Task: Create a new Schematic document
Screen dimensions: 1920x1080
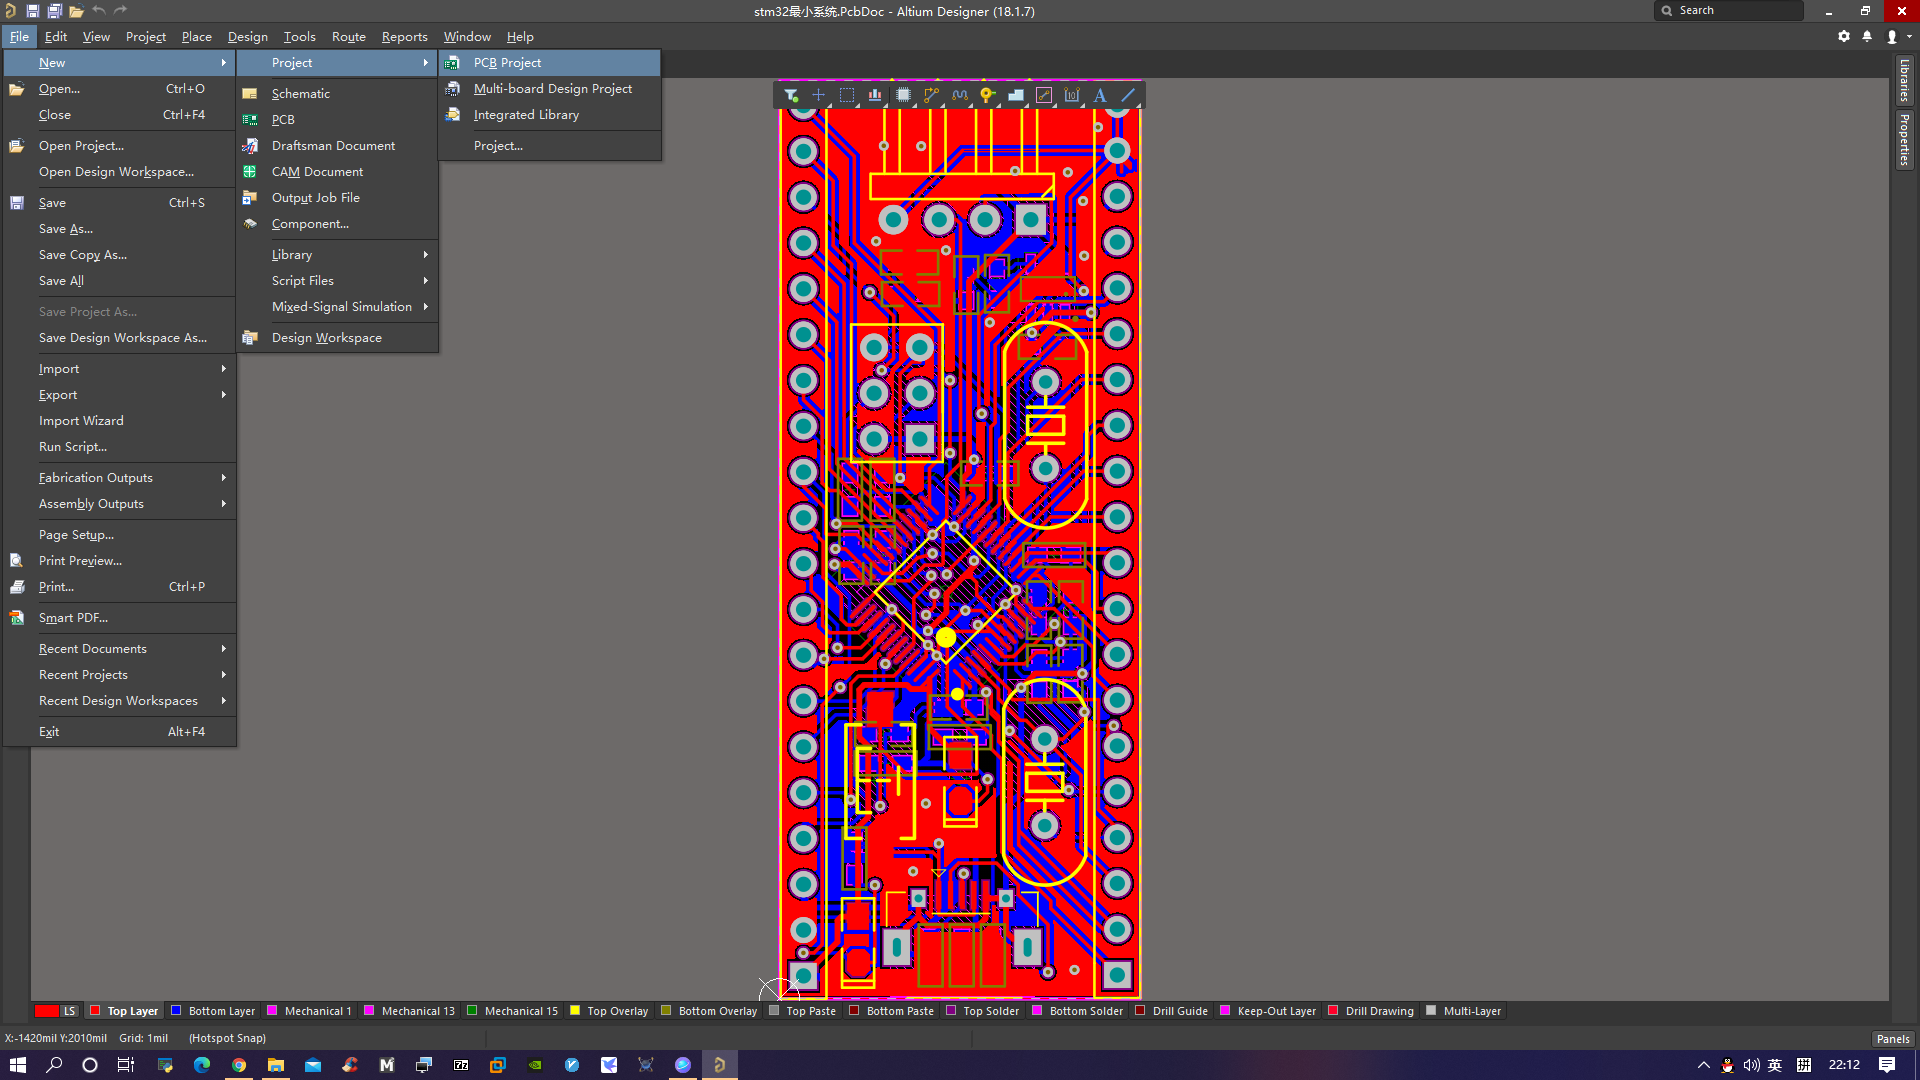Action: [x=337, y=93]
